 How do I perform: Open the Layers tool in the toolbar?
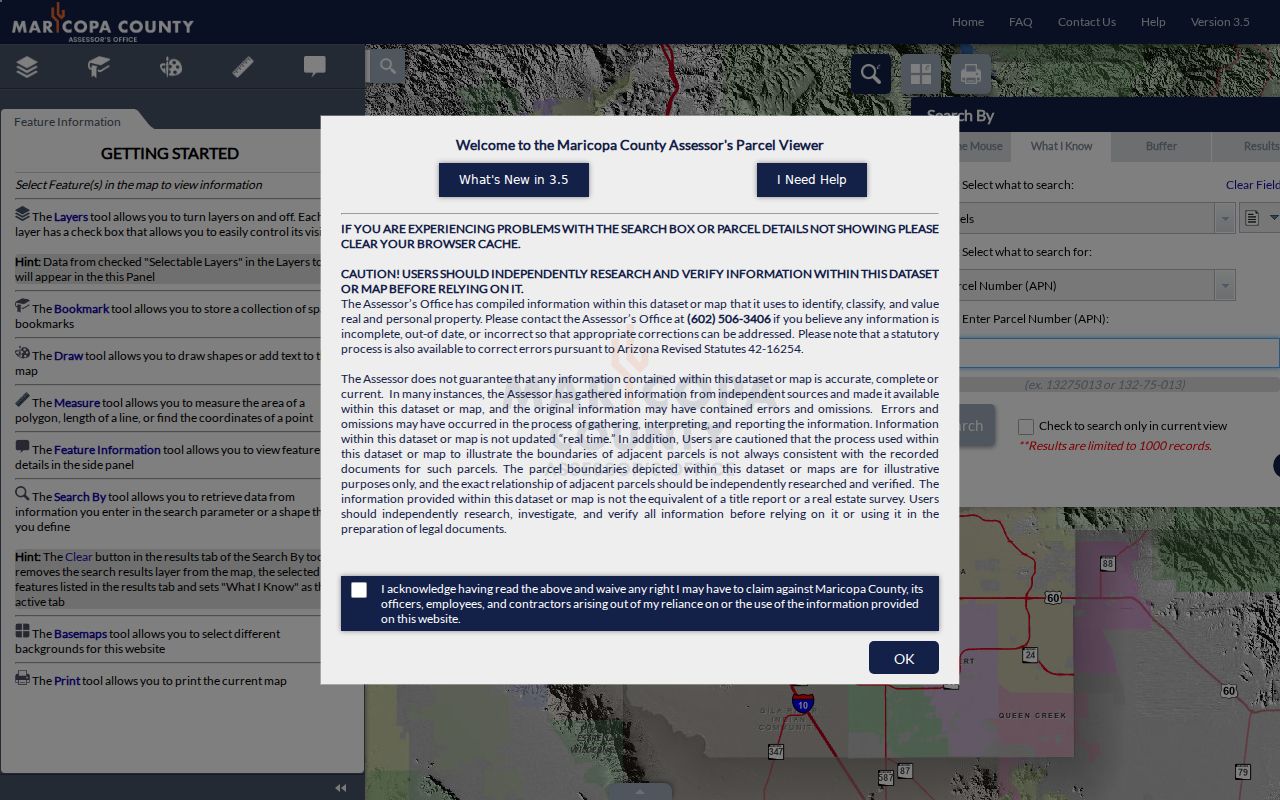[27, 67]
